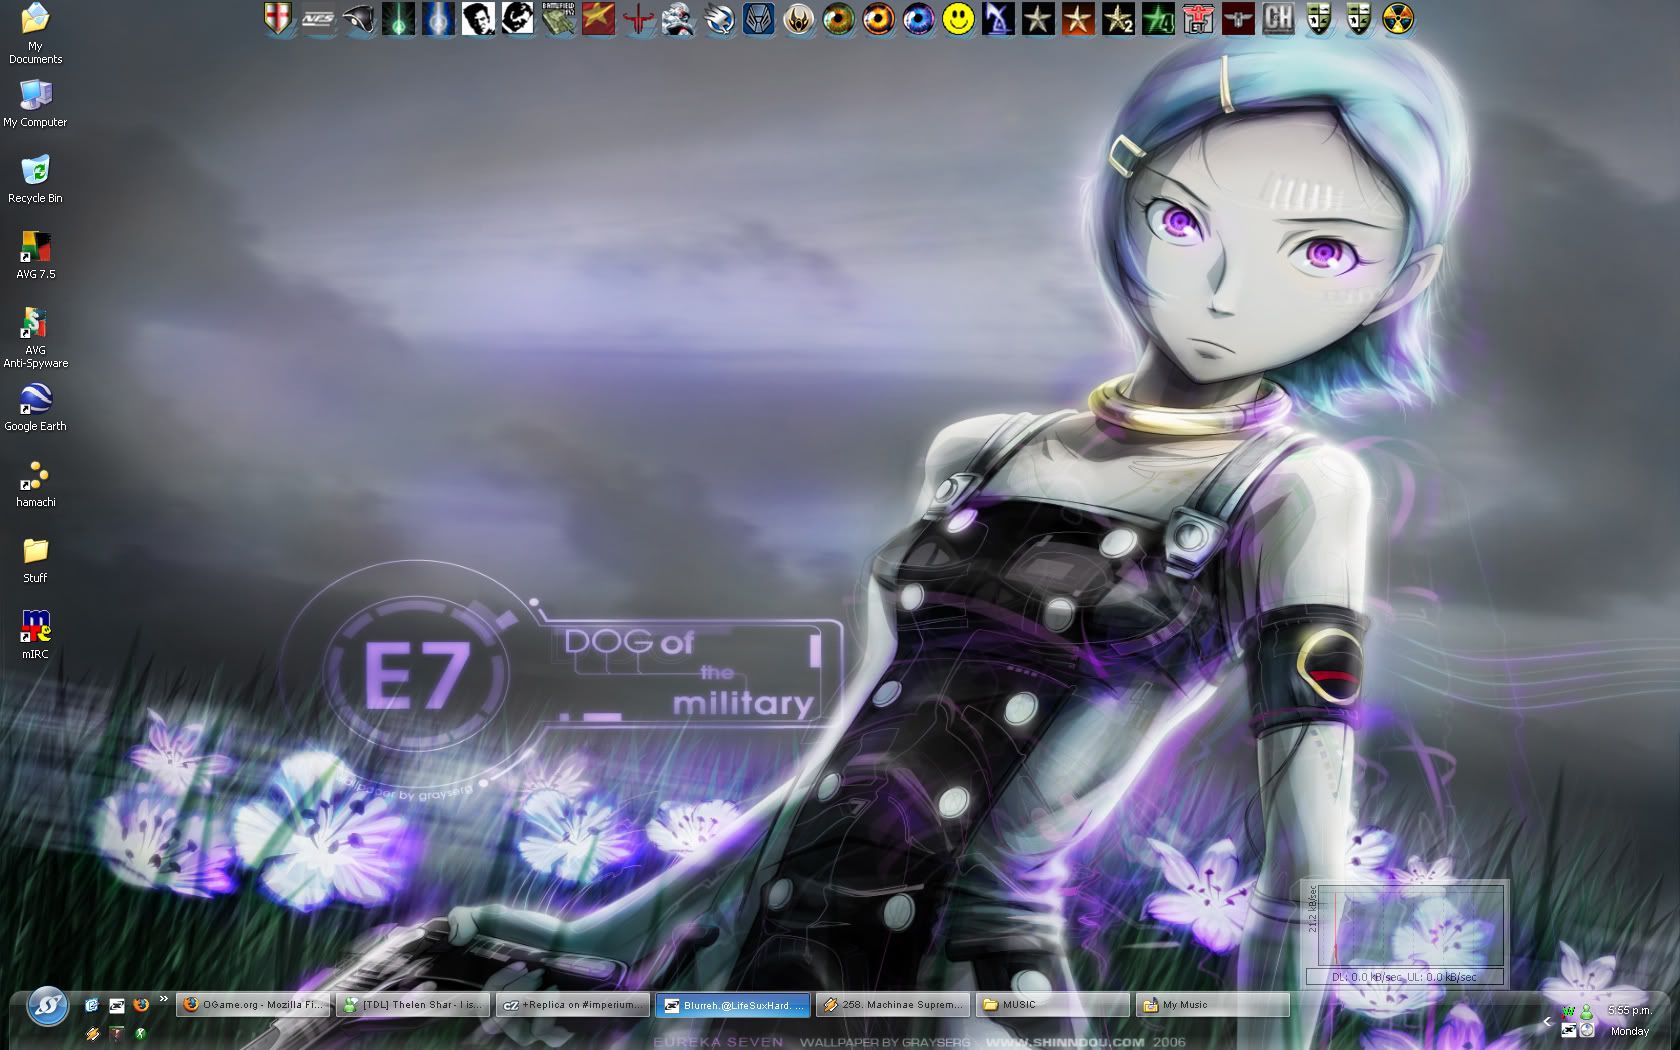Image resolution: width=1680 pixels, height=1050 pixels.
Task: Launch the green lightsaber game icon
Action: point(398,19)
